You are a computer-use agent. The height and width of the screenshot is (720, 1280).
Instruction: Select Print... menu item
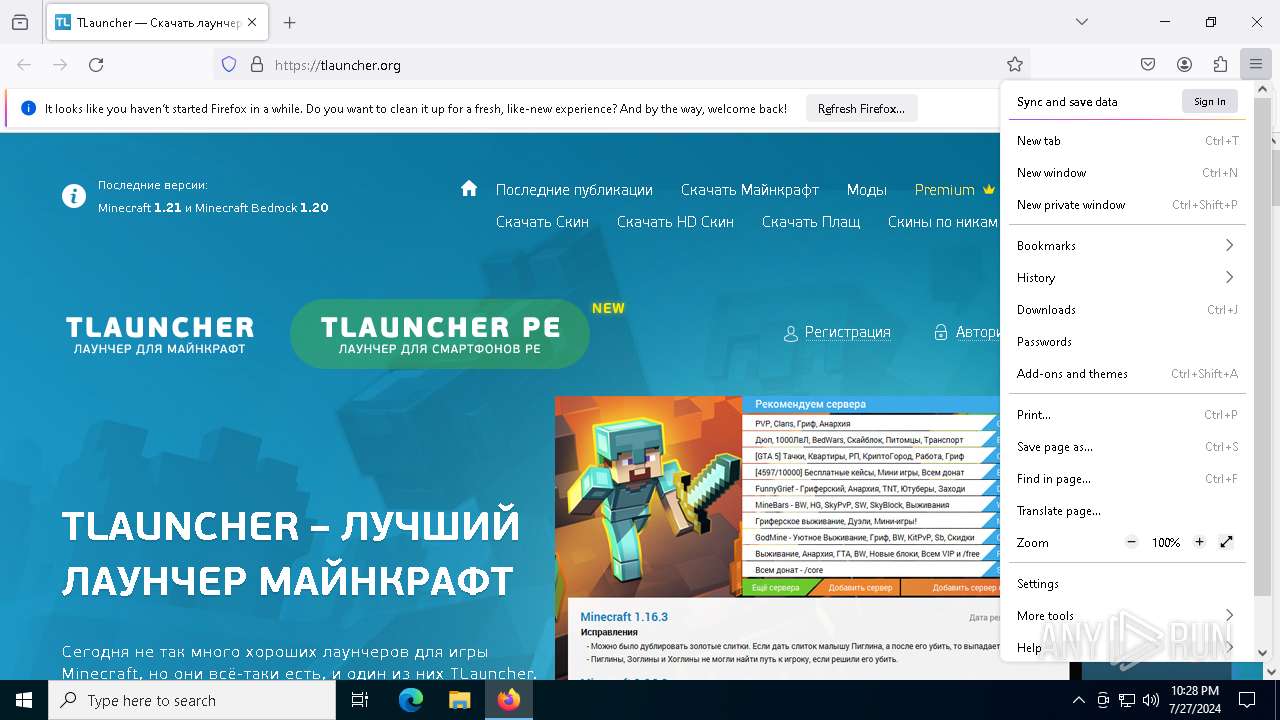[x=1127, y=415]
